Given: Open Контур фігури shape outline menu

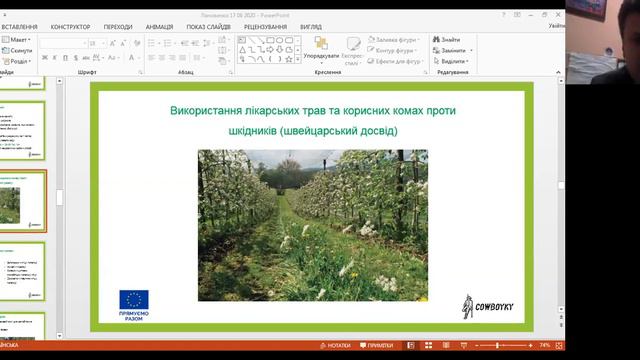Looking at the screenshot, I should (x=392, y=50).
